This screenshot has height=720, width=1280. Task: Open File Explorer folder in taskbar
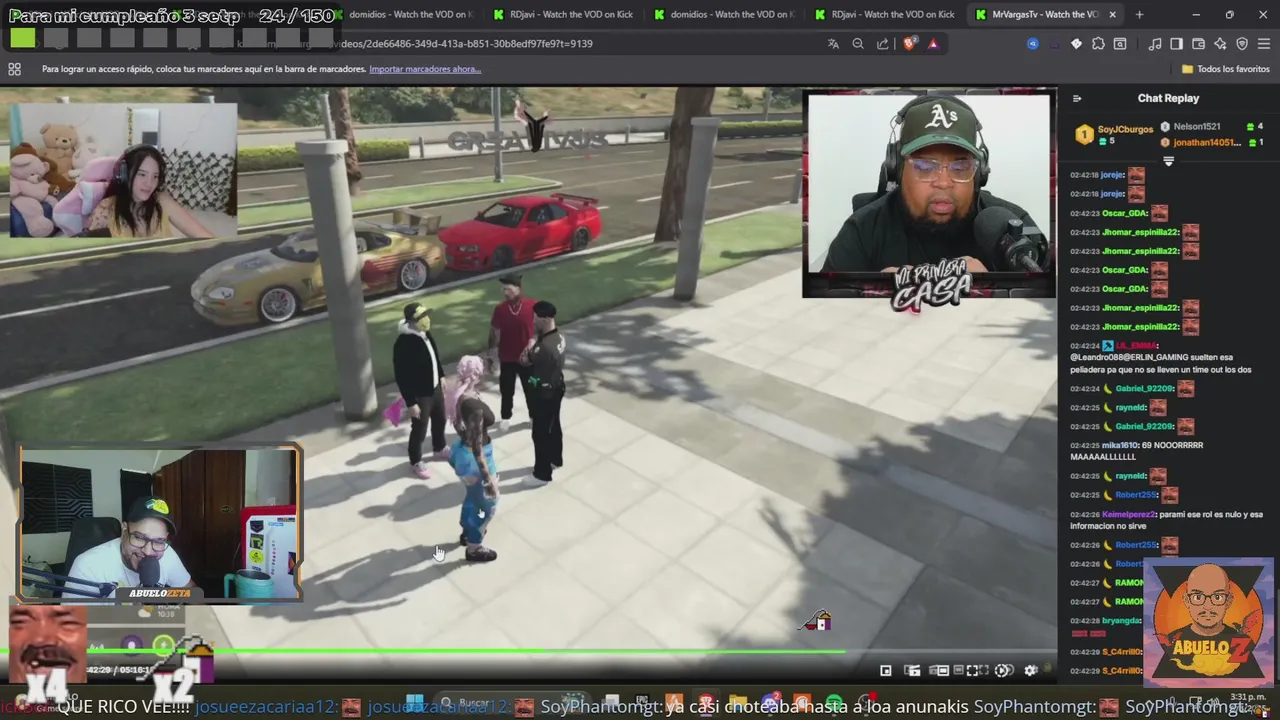[x=738, y=702]
